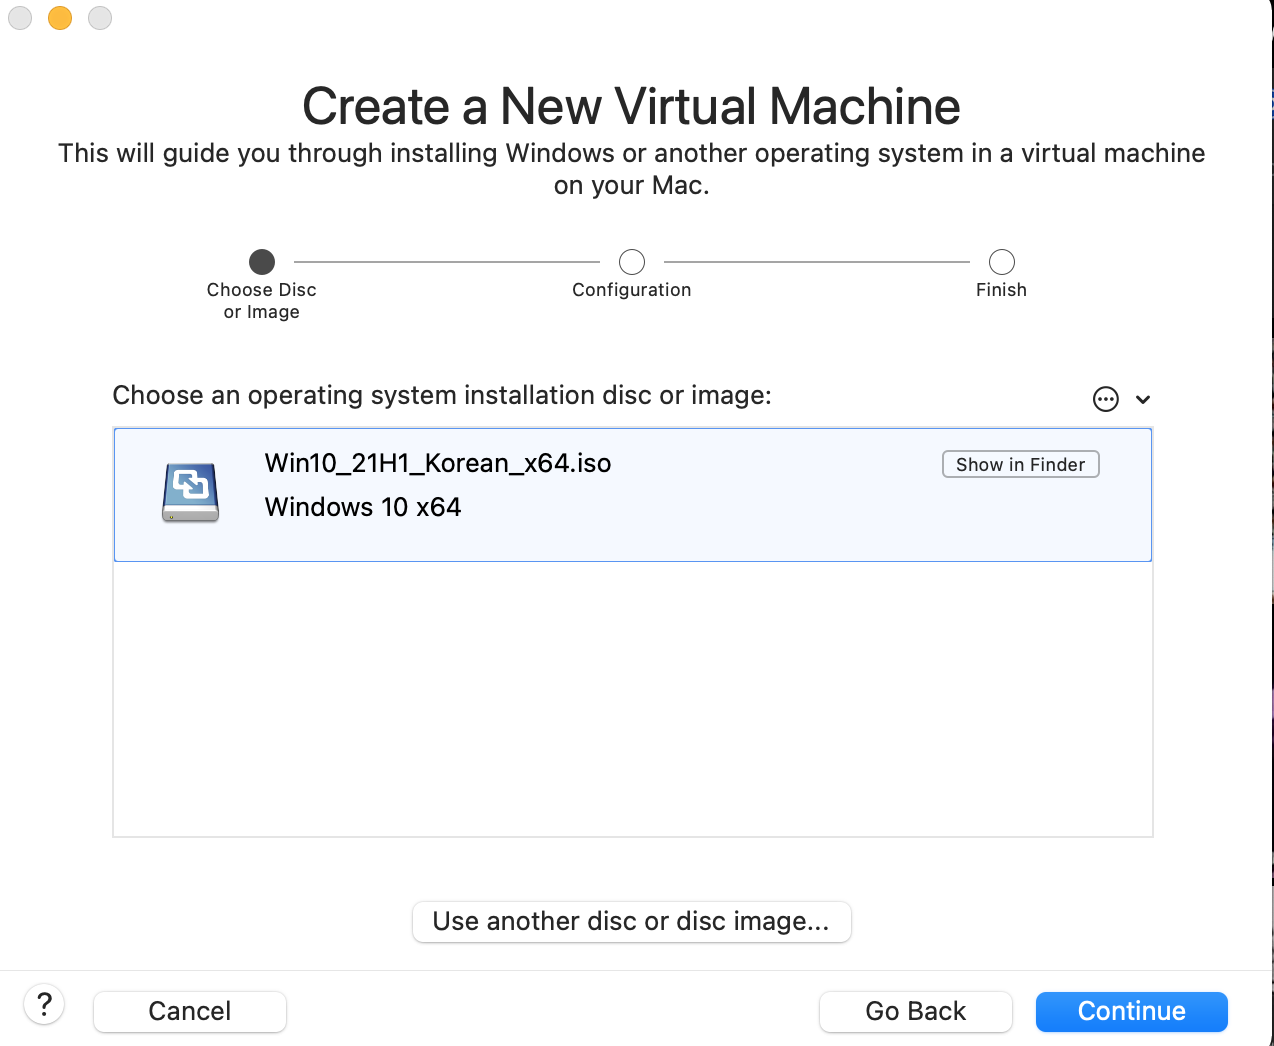1274x1046 pixels.
Task: Cancel the new virtual machine setup
Action: pos(190,1011)
